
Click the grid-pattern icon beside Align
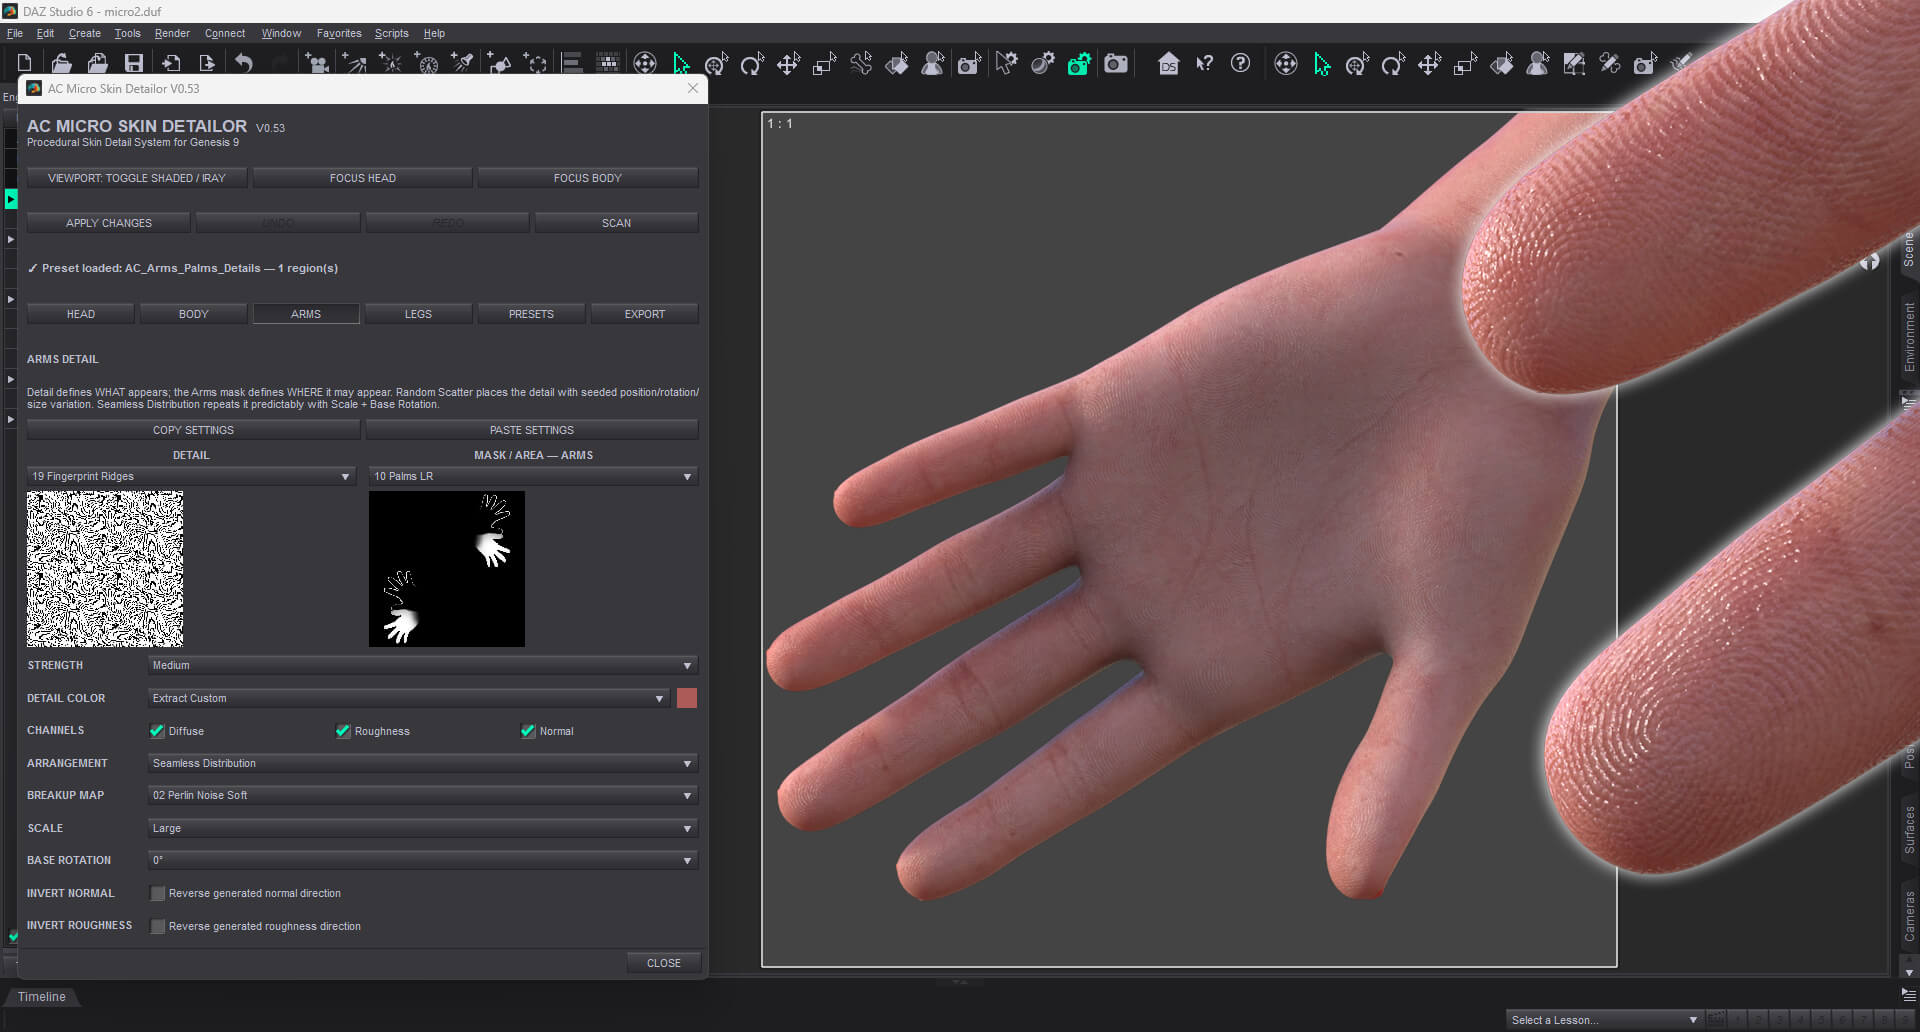click(608, 63)
